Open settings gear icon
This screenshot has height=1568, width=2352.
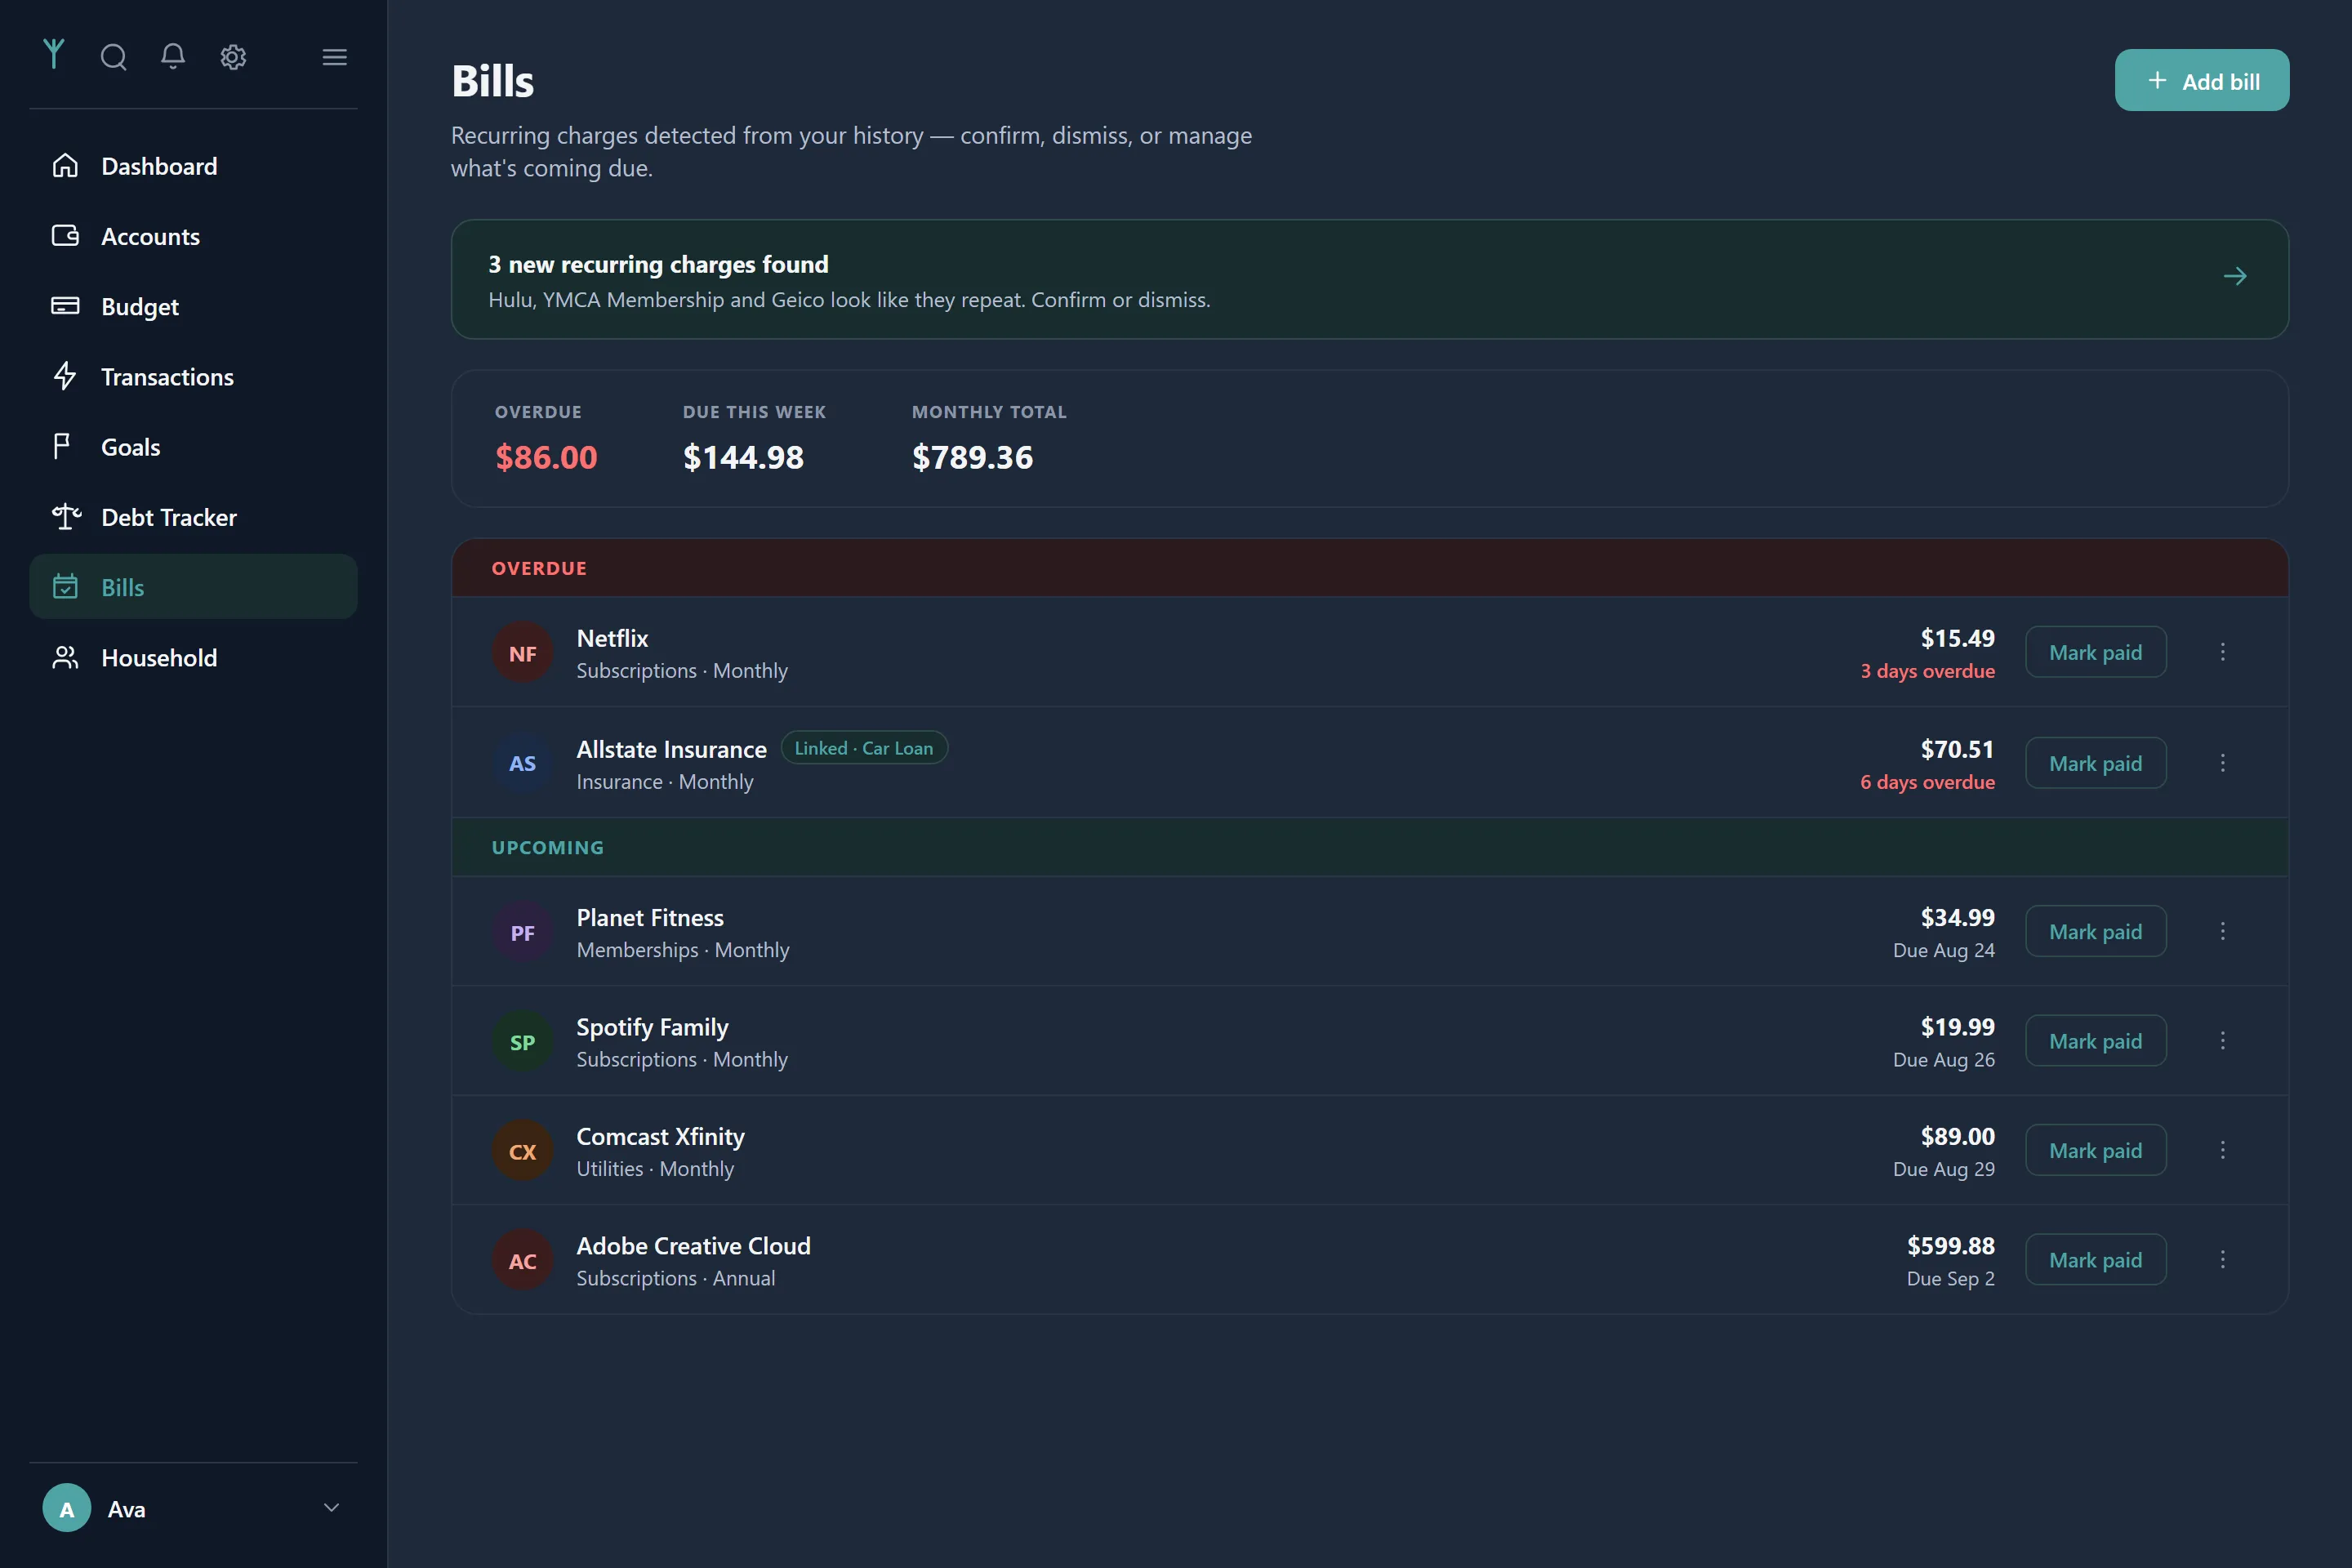(233, 57)
